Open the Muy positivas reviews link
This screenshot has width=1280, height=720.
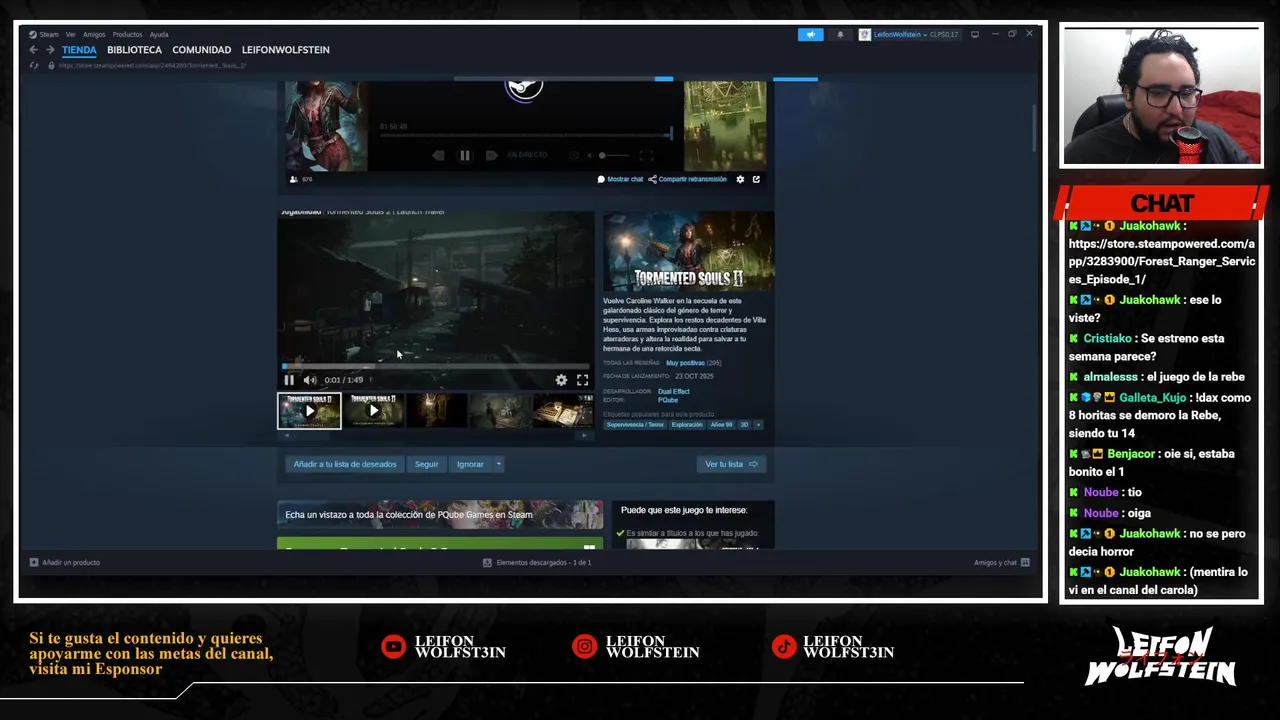(685, 363)
